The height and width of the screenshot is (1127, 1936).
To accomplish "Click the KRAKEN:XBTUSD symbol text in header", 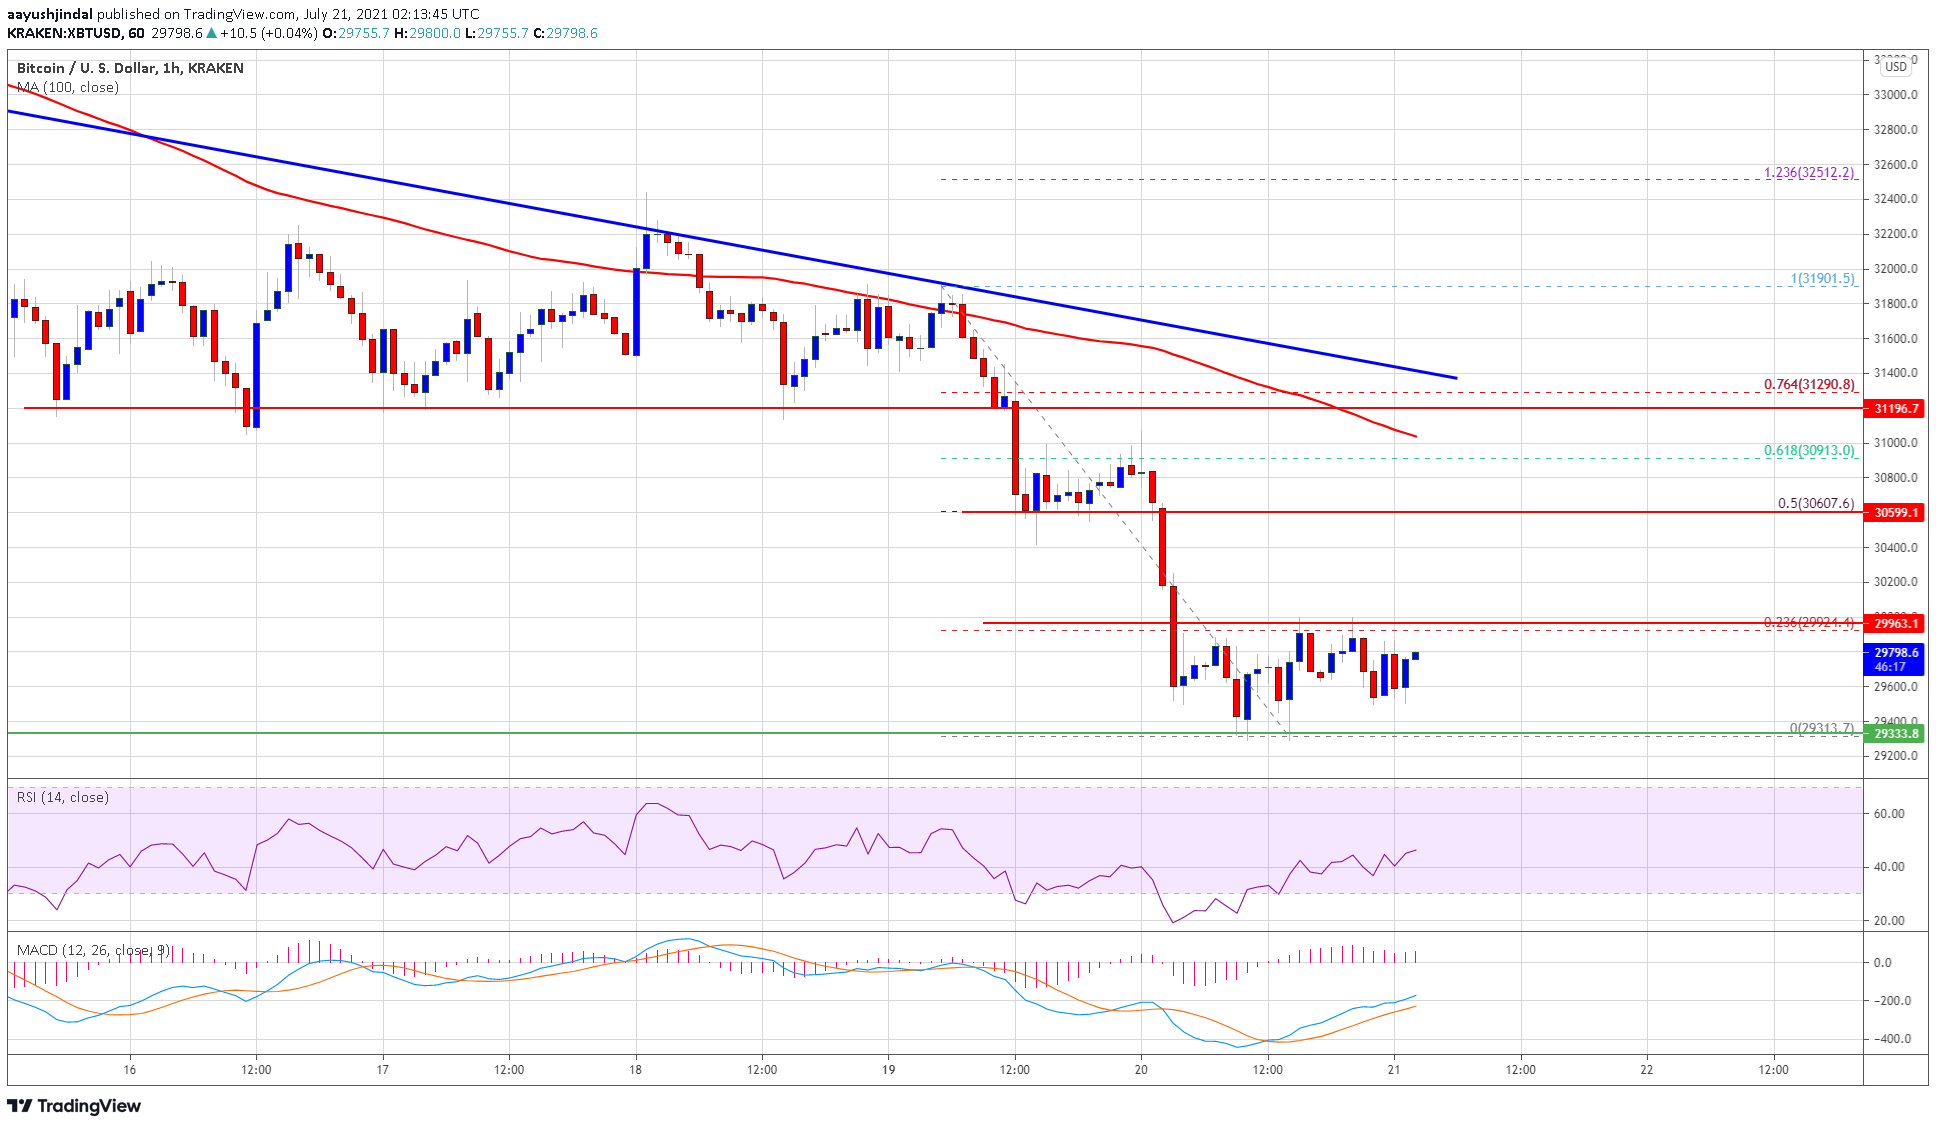I will tap(64, 33).
